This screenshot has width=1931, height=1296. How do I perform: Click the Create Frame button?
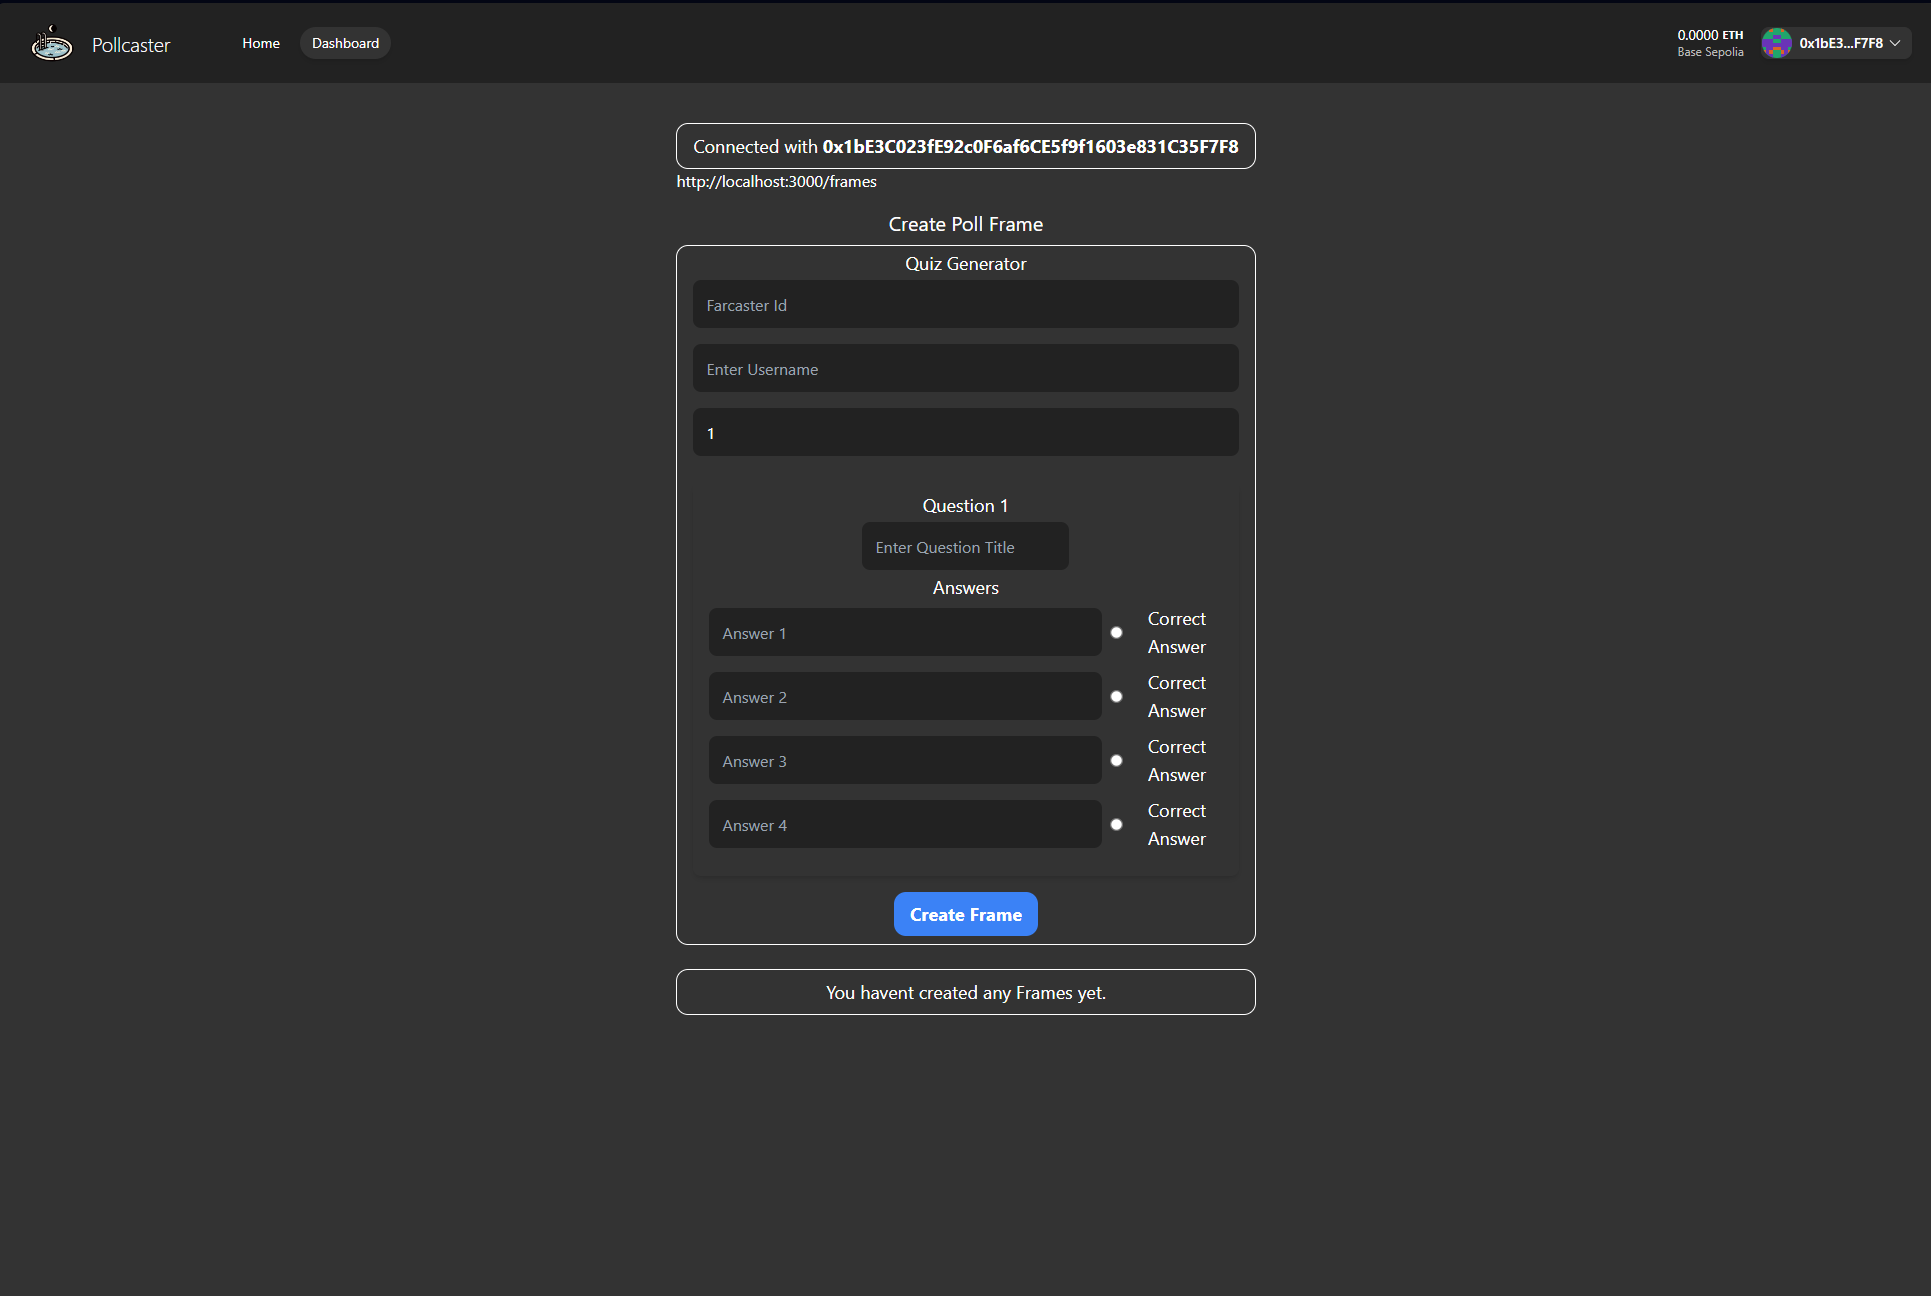(965, 913)
